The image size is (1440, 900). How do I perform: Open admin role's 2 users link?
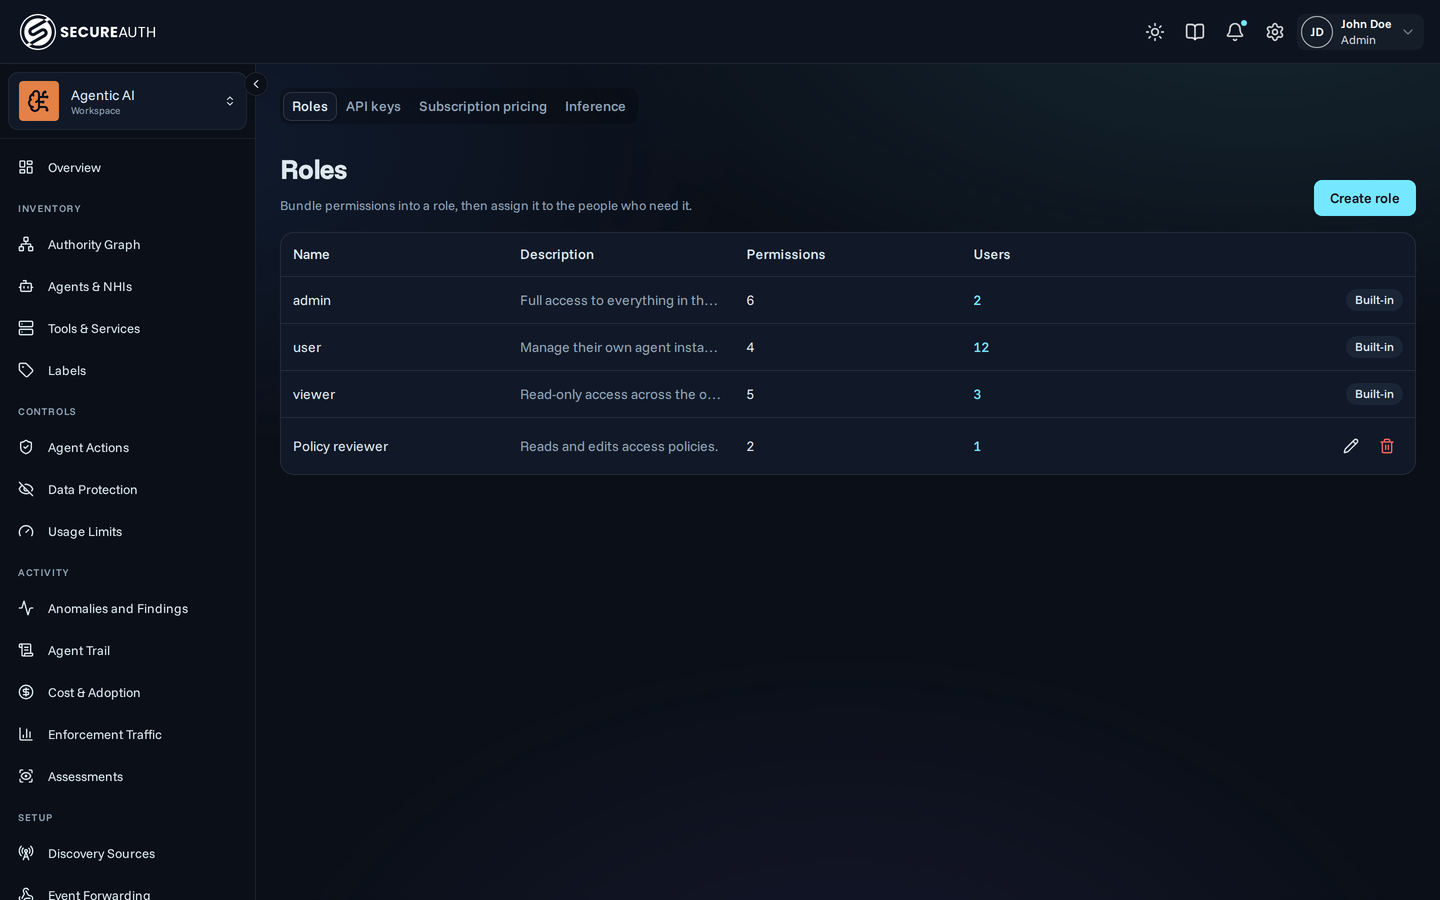tap(977, 300)
